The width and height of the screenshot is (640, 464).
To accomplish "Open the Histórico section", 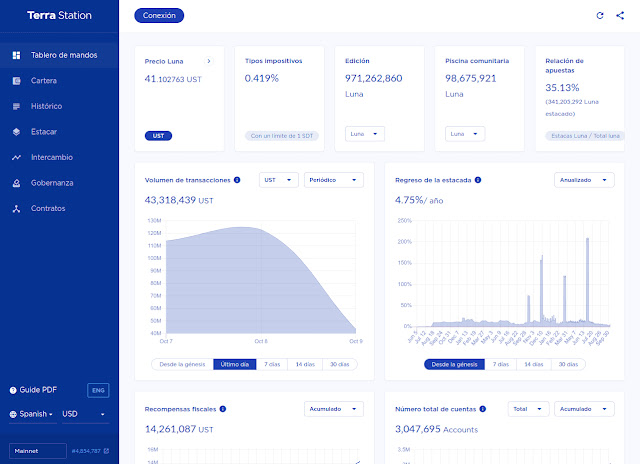I will [59, 107].
